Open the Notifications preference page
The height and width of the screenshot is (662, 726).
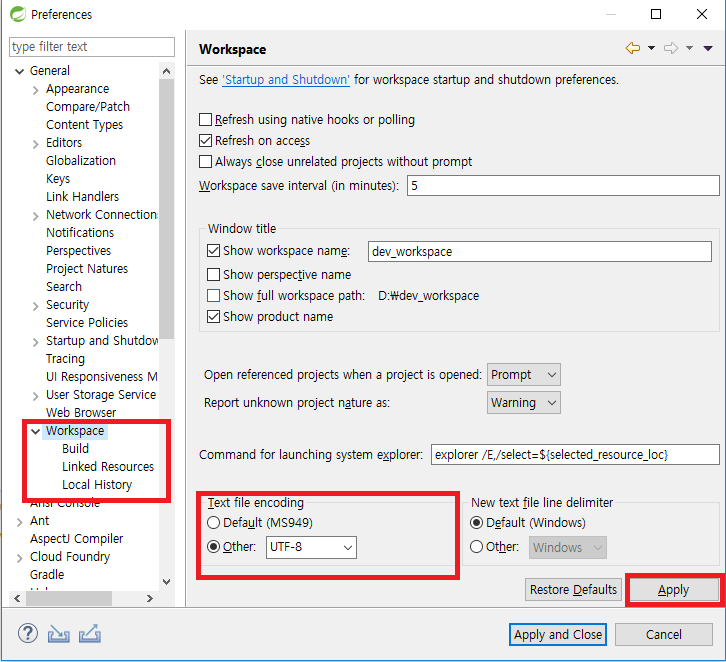80,232
